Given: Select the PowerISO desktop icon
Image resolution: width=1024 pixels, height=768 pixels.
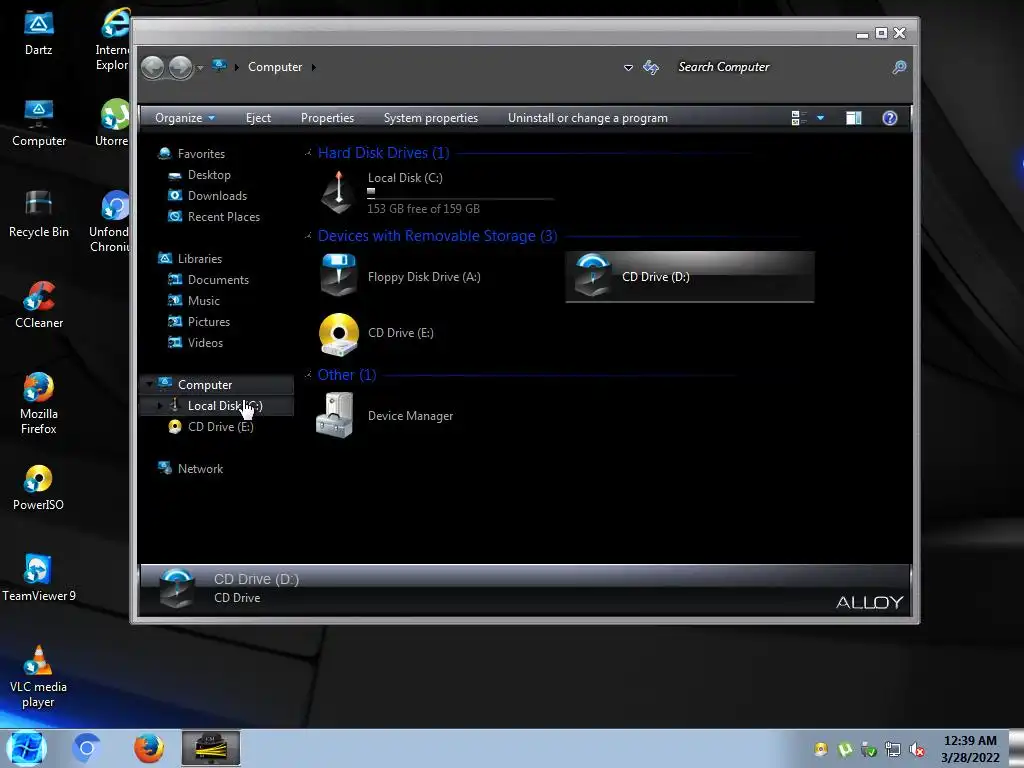Looking at the screenshot, I should 39,487.
